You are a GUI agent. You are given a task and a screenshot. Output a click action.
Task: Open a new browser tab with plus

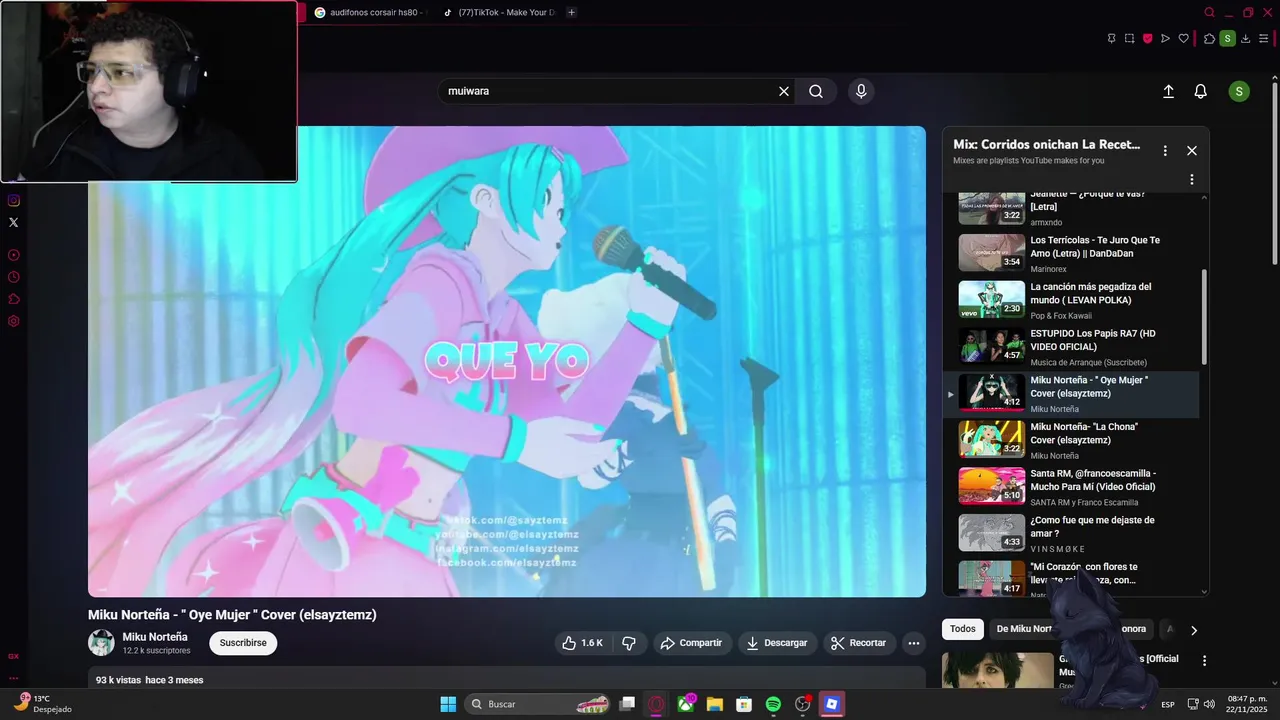coord(571,13)
